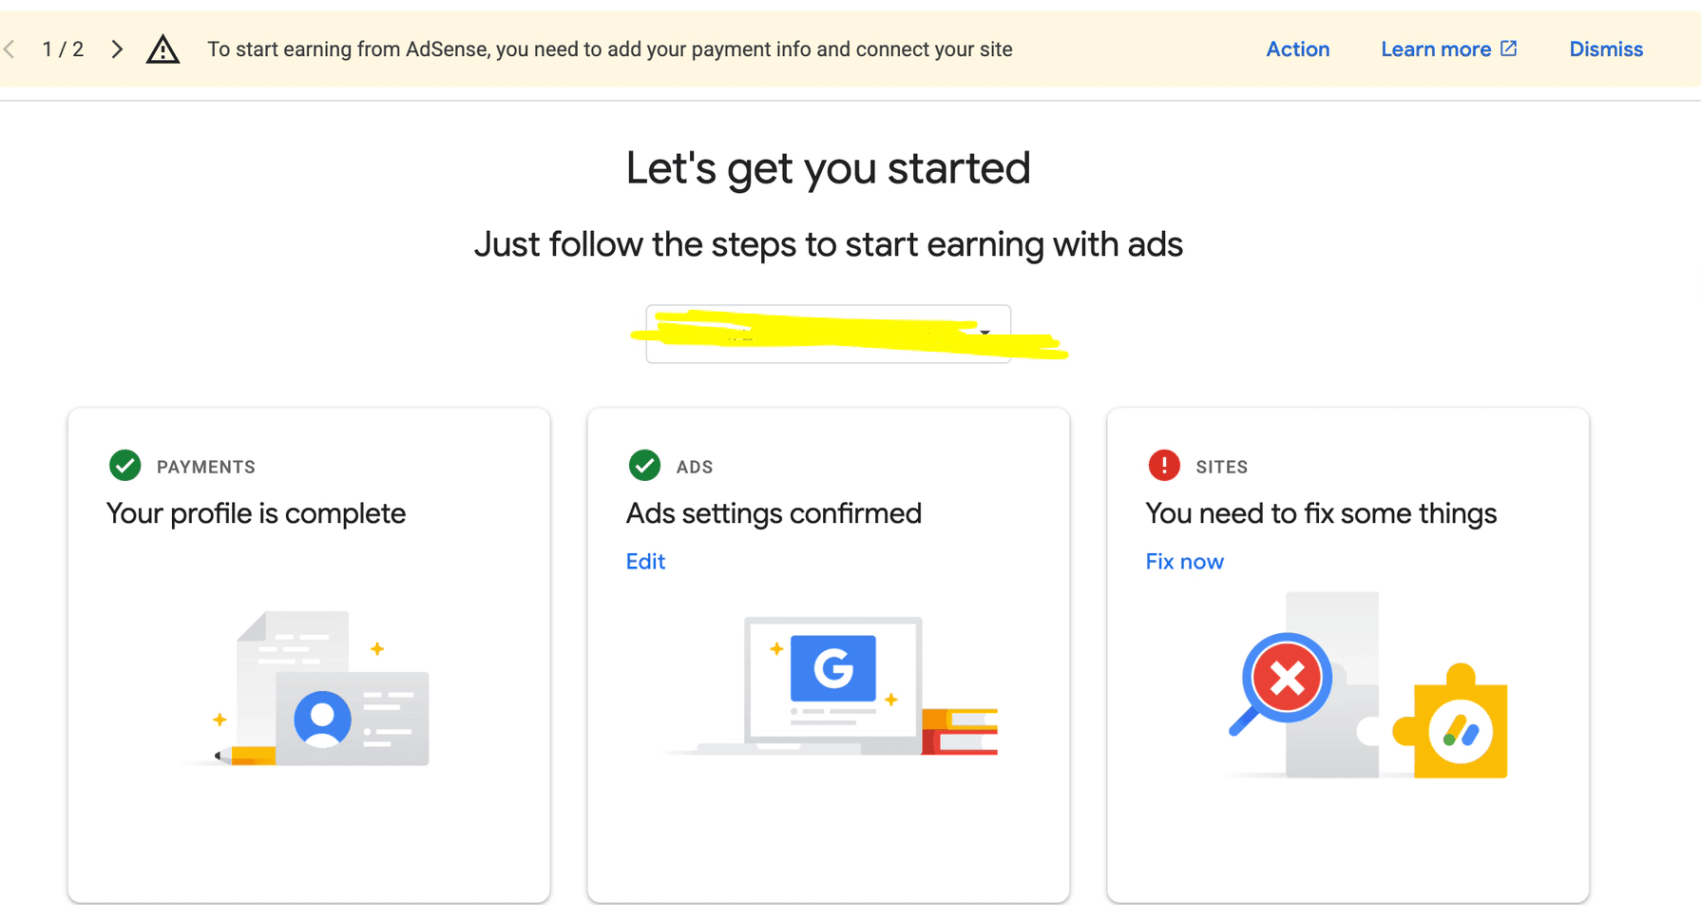Click the red alert icon beside Sites
The height and width of the screenshot is (905, 1701).
coord(1164,465)
